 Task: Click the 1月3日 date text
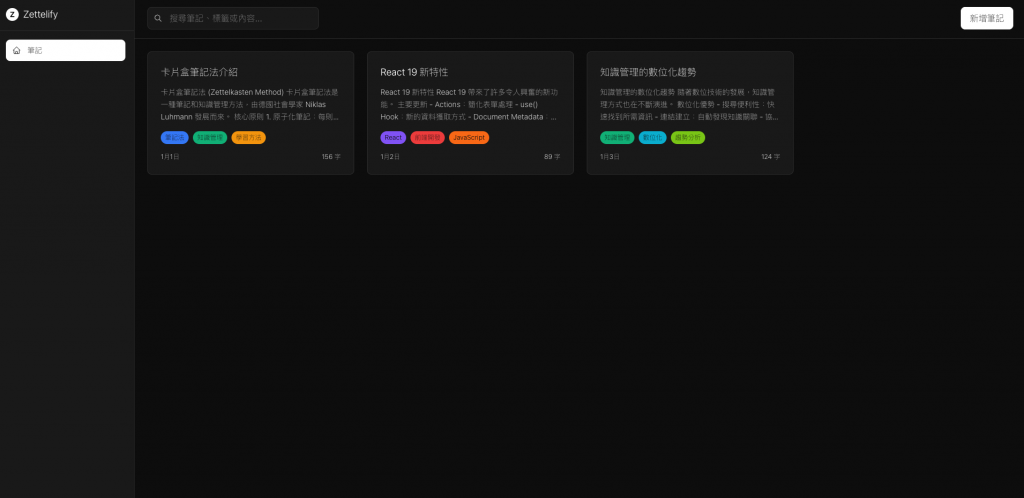click(x=610, y=157)
